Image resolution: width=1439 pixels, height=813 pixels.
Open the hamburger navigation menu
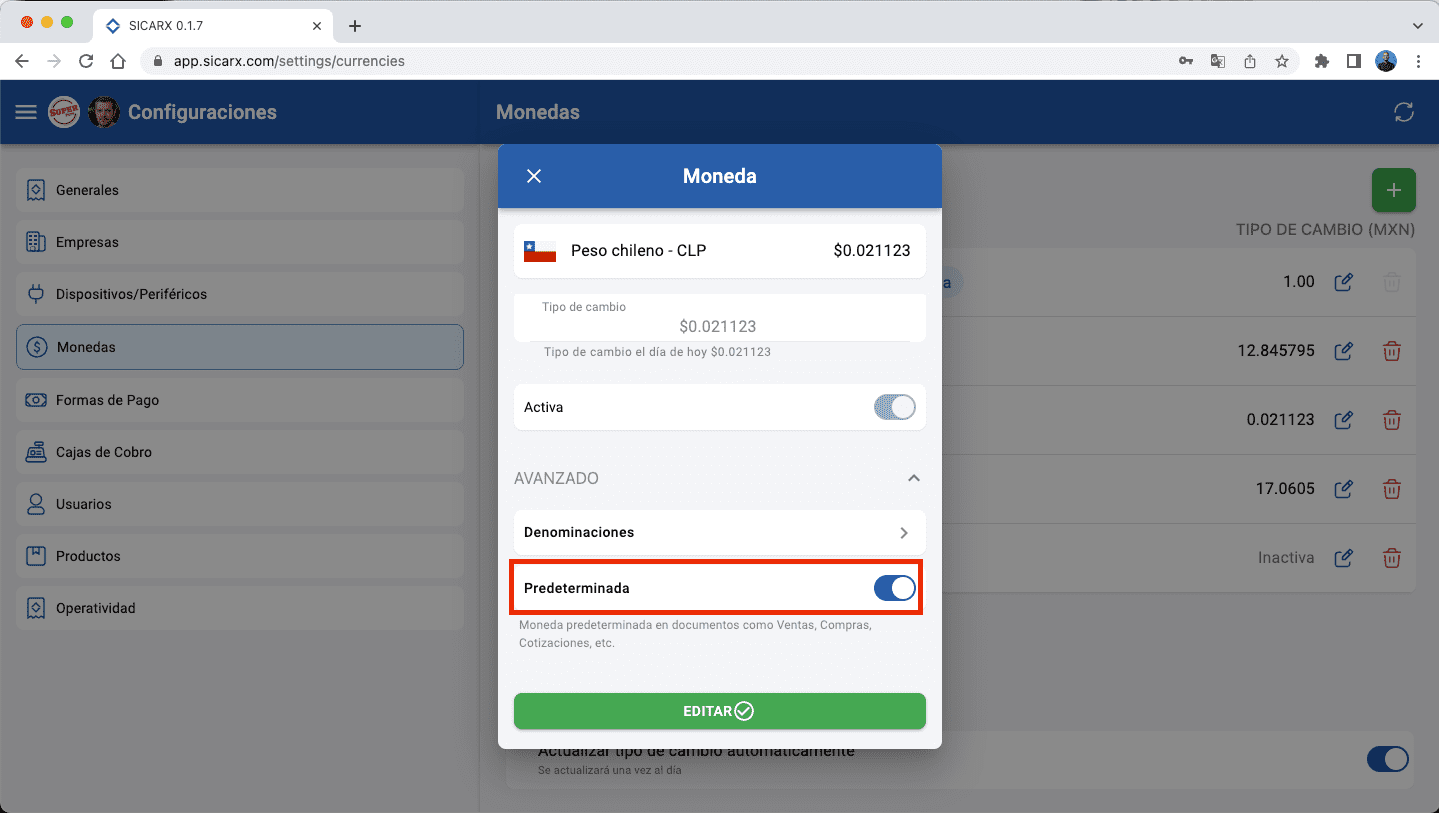pos(25,112)
